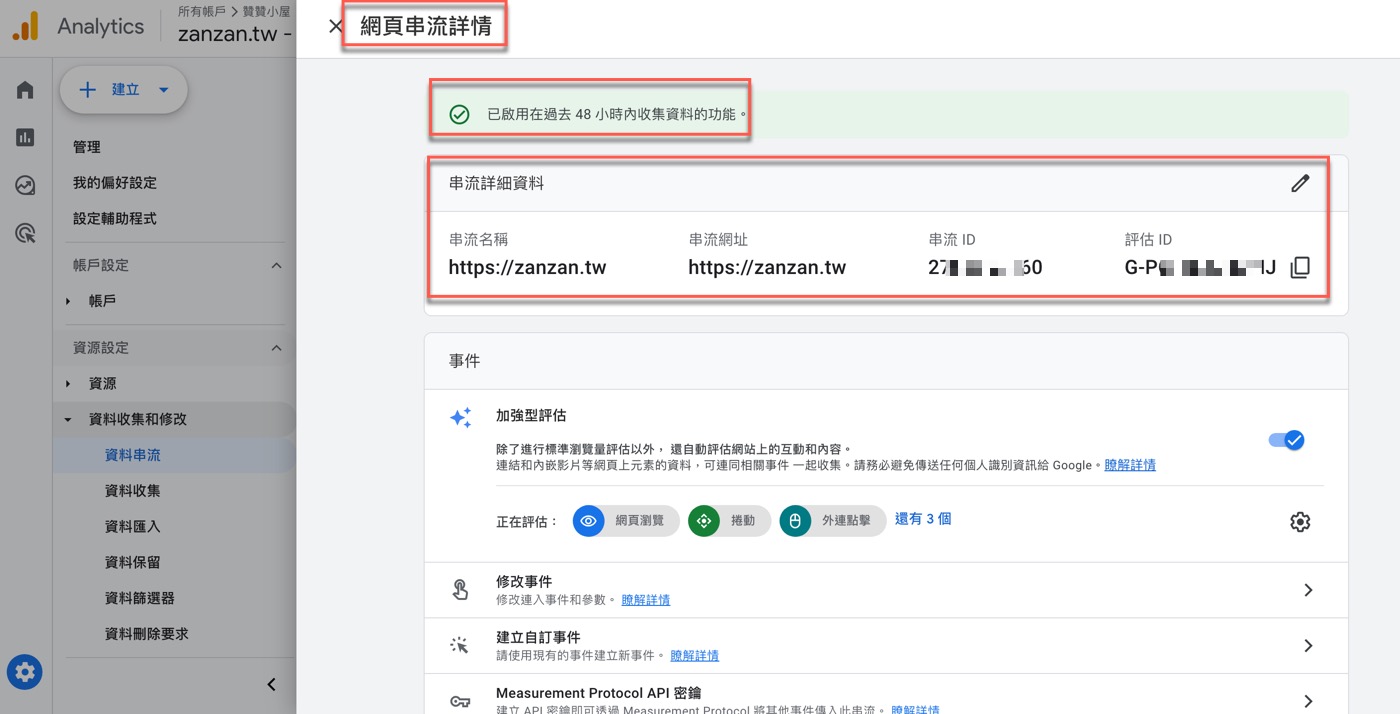Open Measurement Protocol API row chevron
Image resolution: width=1400 pixels, height=714 pixels.
click(x=1308, y=701)
